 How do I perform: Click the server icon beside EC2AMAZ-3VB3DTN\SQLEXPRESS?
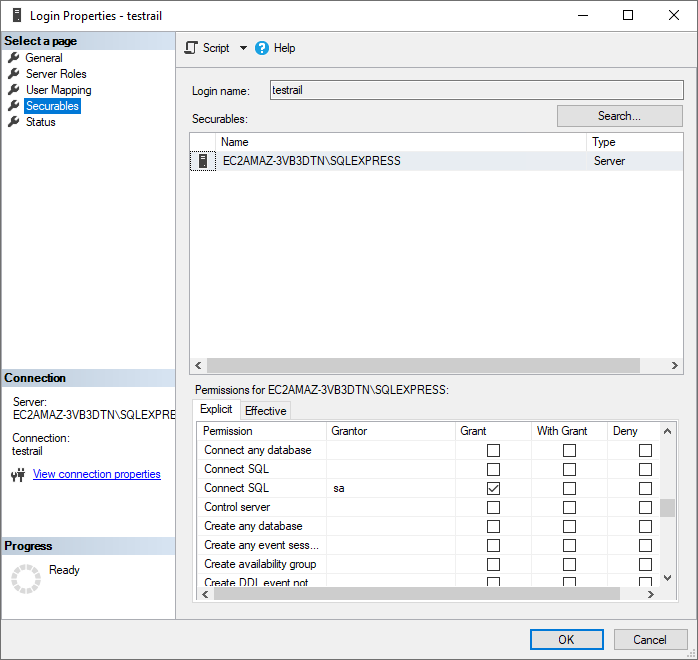[x=203, y=161]
